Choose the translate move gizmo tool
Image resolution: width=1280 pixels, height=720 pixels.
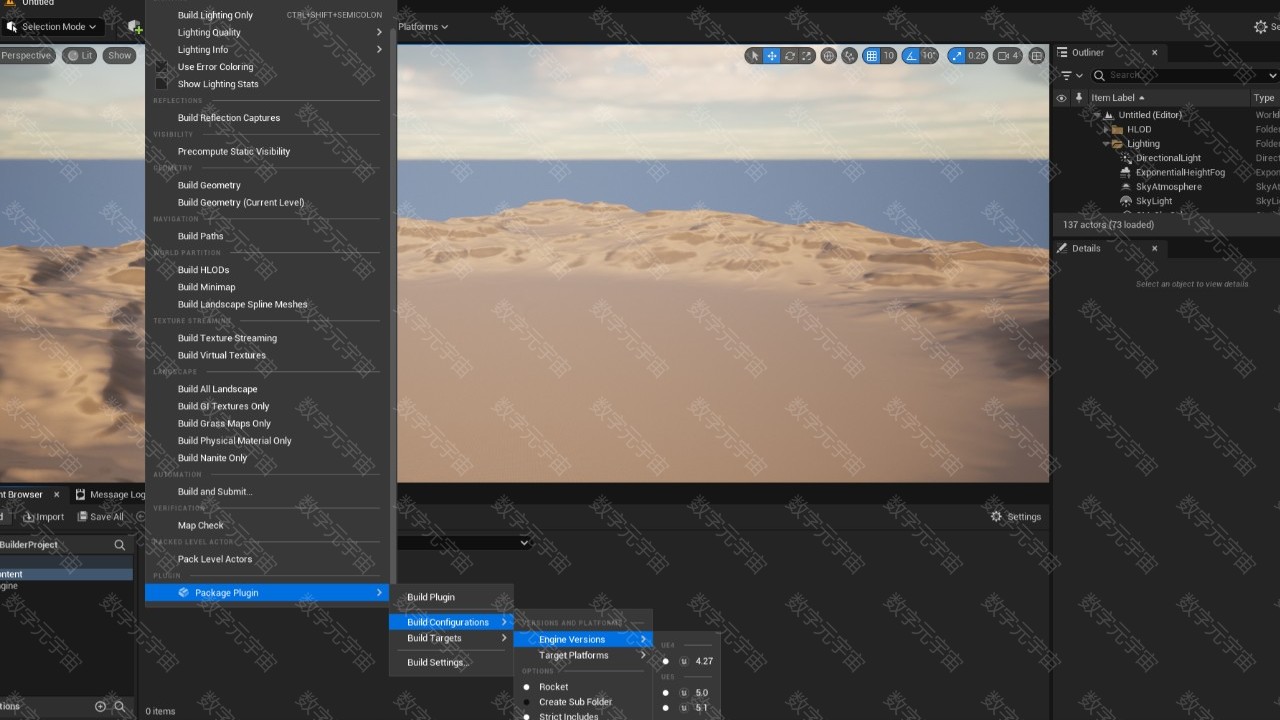coord(772,56)
